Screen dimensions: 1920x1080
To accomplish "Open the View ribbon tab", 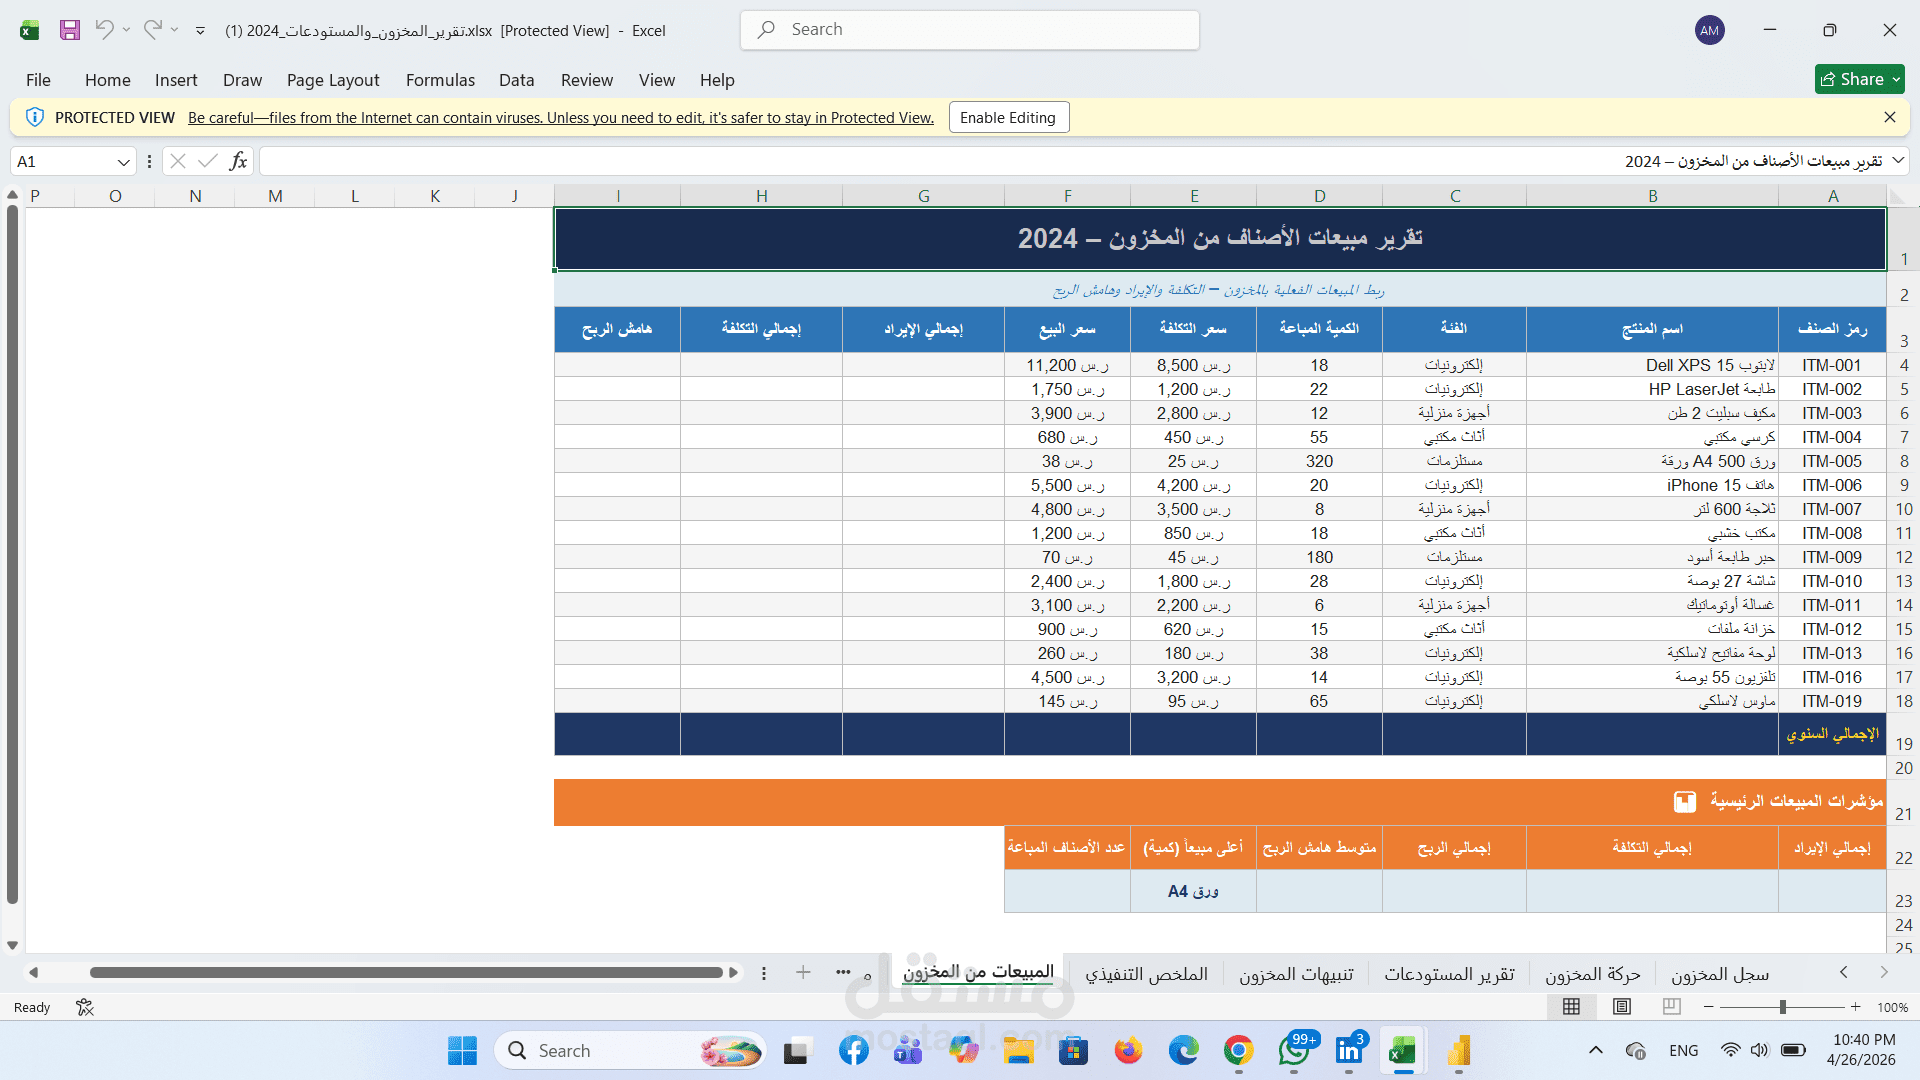I will click(657, 80).
